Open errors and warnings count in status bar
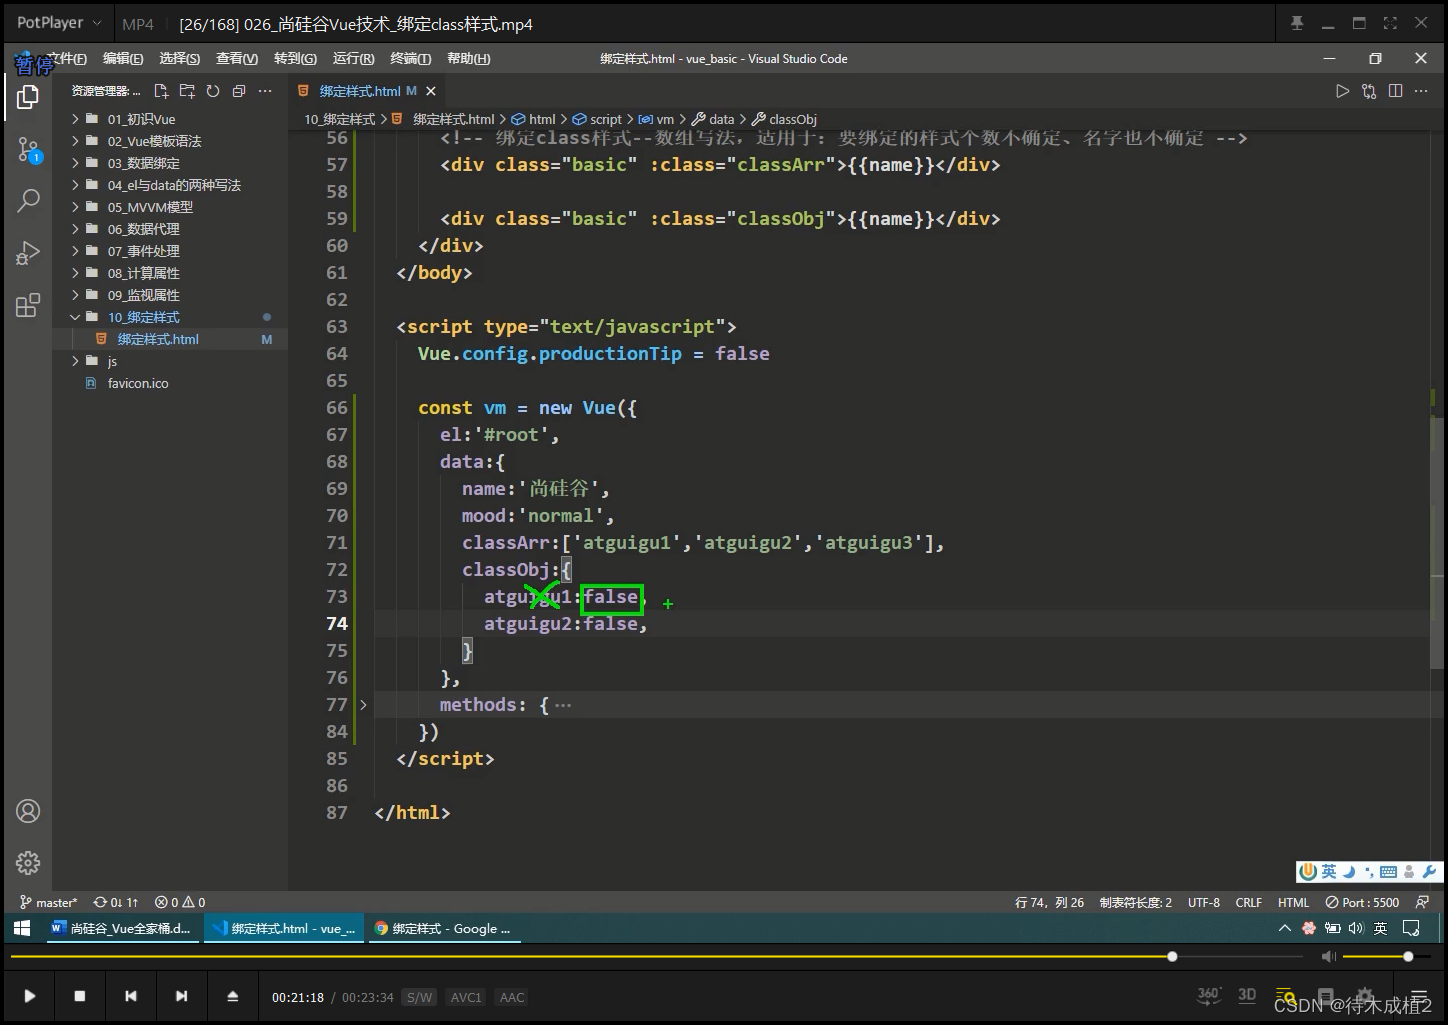This screenshot has width=1448, height=1025. tap(180, 902)
